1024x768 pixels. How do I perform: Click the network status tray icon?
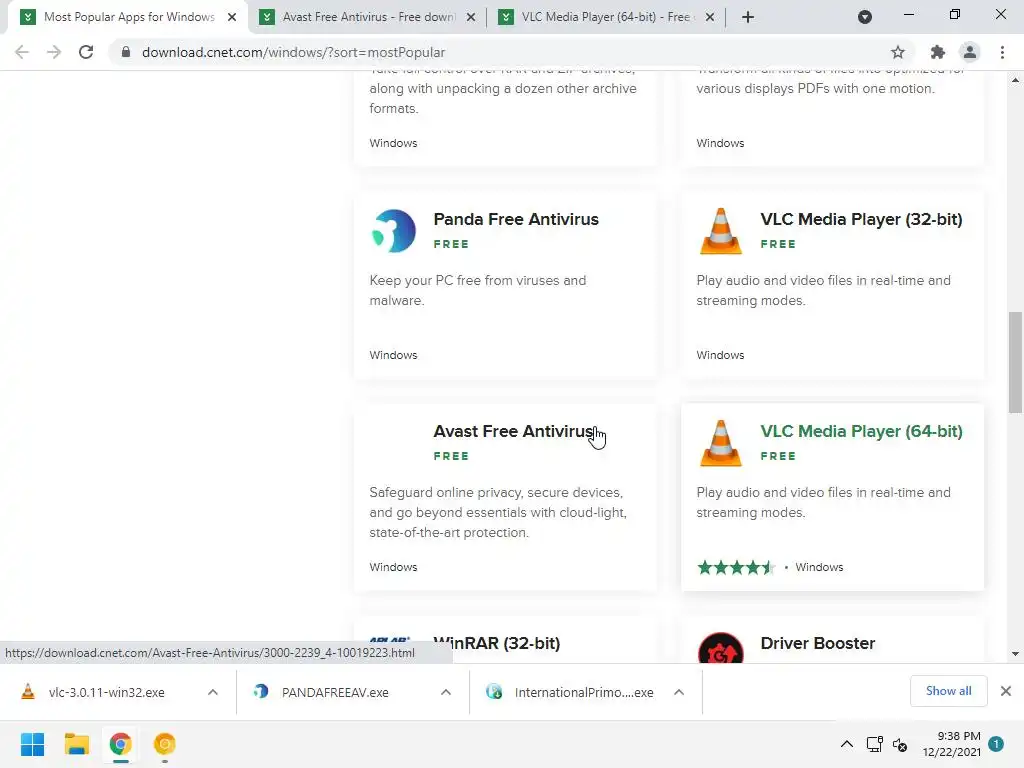874,744
